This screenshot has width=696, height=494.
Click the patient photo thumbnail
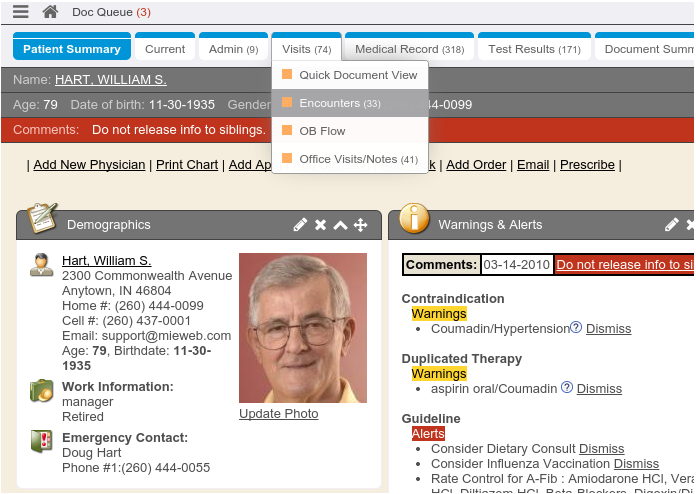(x=303, y=328)
